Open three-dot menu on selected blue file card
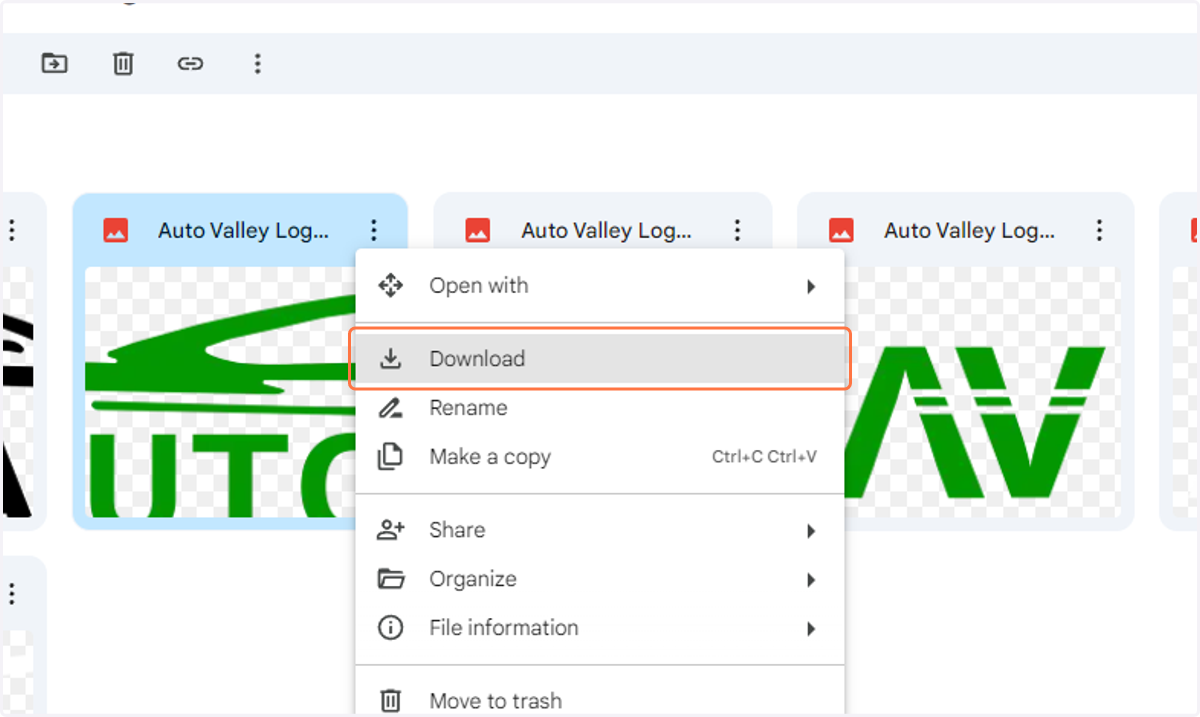The height and width of the screenshot is (717, 1200). [x=374, y=231]
